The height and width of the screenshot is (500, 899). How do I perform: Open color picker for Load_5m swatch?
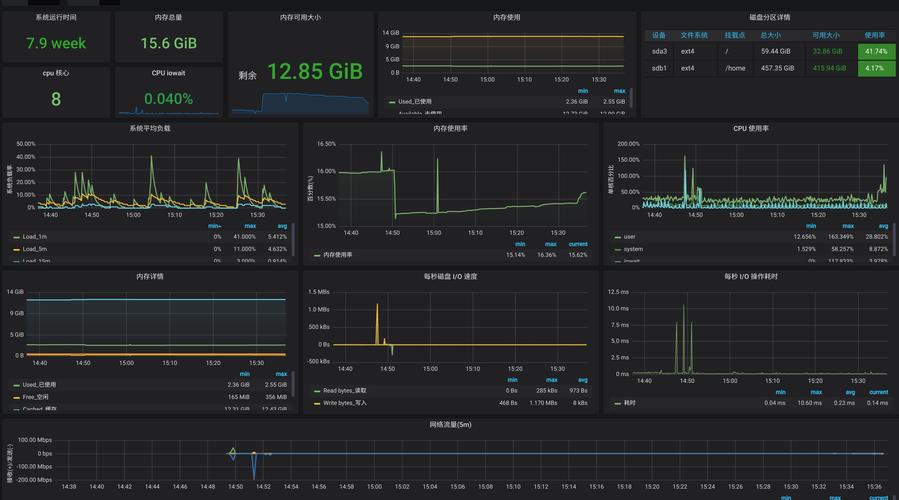17,250
